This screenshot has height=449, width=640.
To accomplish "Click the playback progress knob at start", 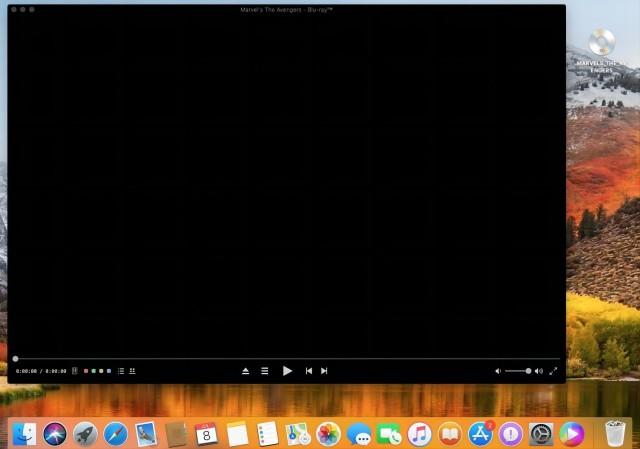I will tap(16, 359).
